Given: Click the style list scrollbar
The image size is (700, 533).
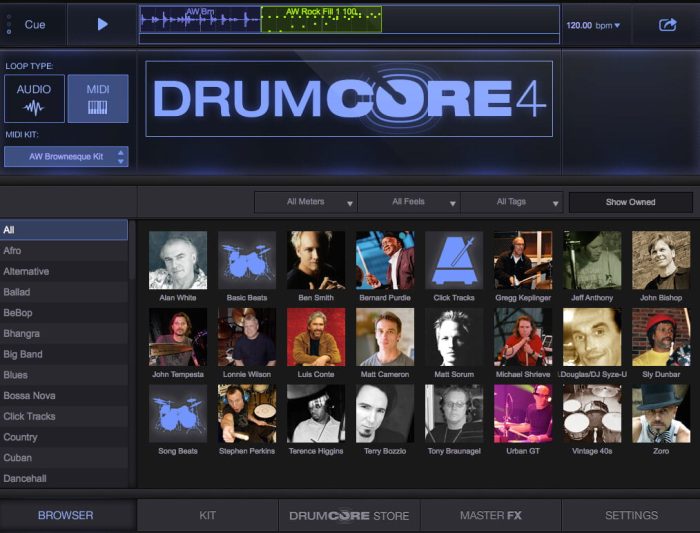Looking at the screenshot, I should (132, 250).
